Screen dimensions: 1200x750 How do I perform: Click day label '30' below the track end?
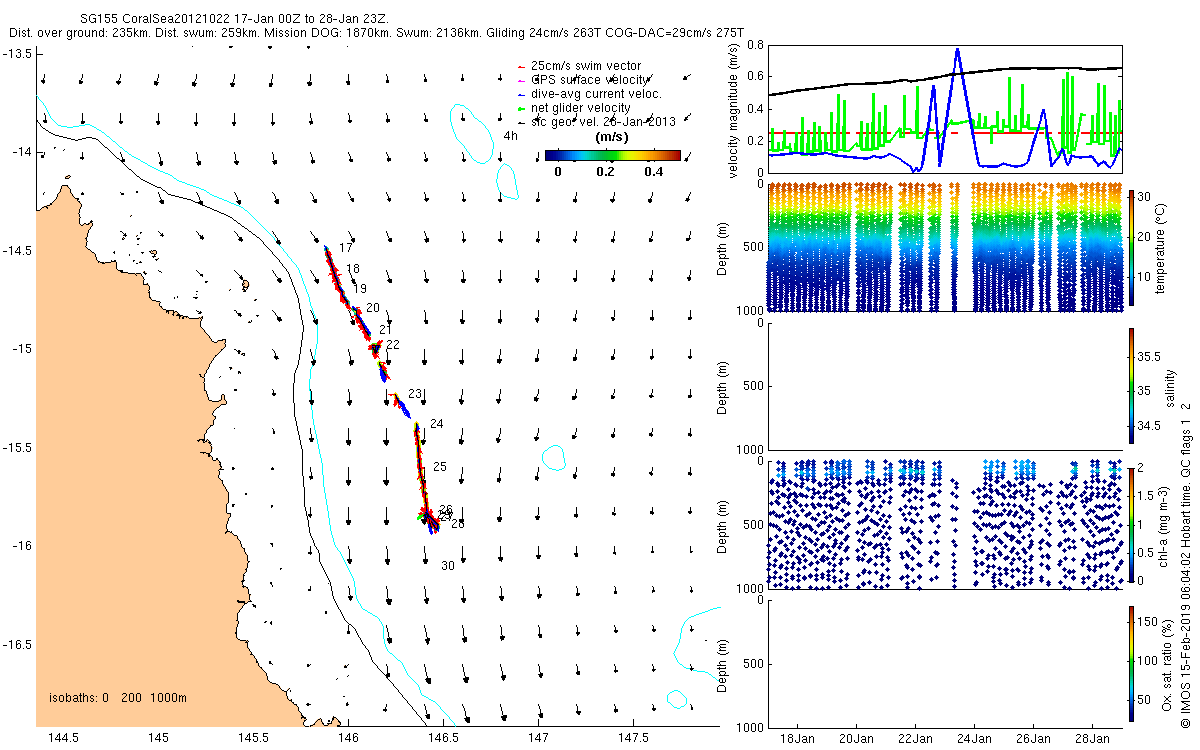coord(448,566)
